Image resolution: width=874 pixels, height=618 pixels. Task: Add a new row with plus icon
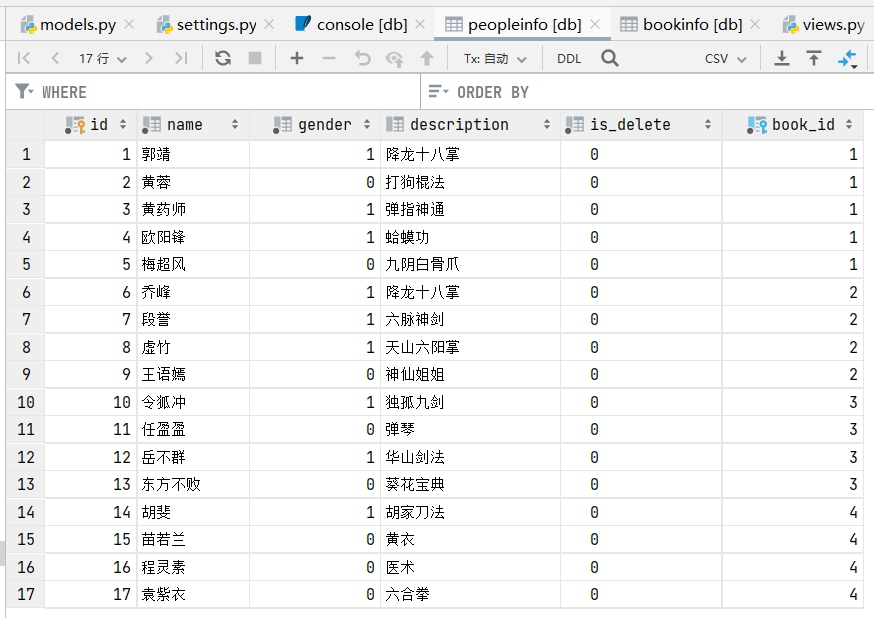tap(297, 58)
